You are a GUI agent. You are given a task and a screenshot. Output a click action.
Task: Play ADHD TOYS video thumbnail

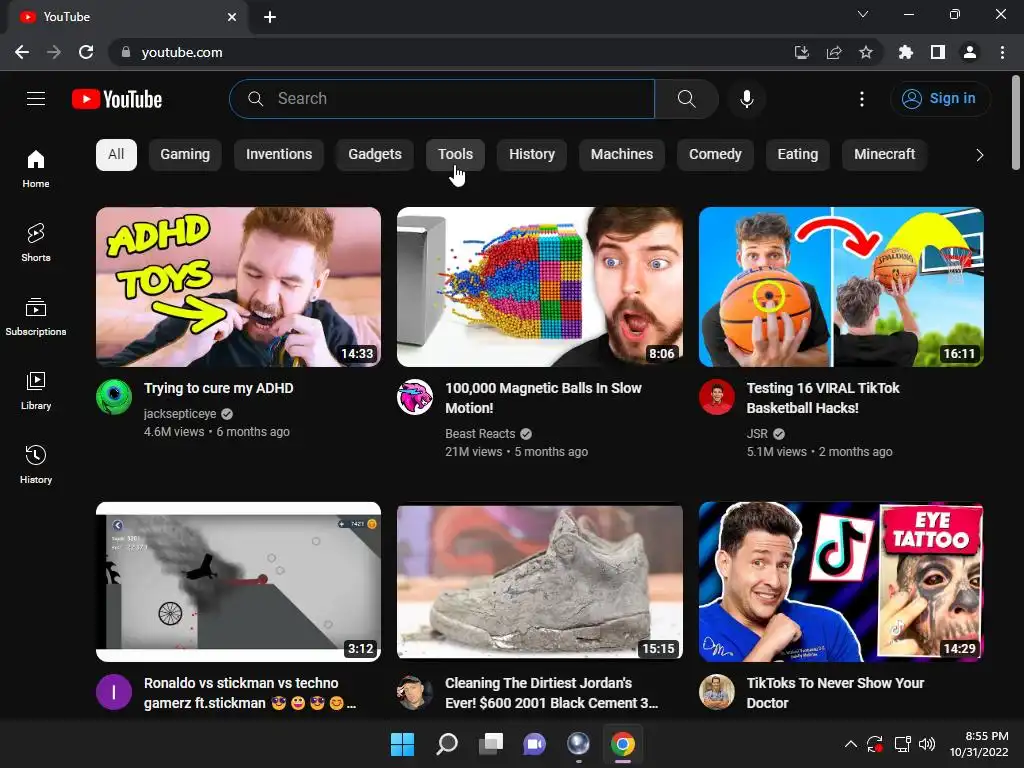coord(238,287)
